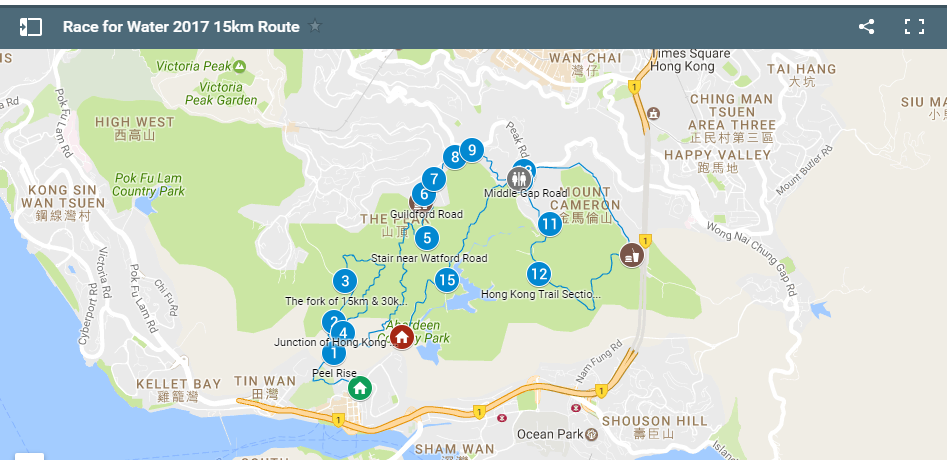
Task: Open the brown drink station marker
Action: pyautogui.click(x=632, y=255)
